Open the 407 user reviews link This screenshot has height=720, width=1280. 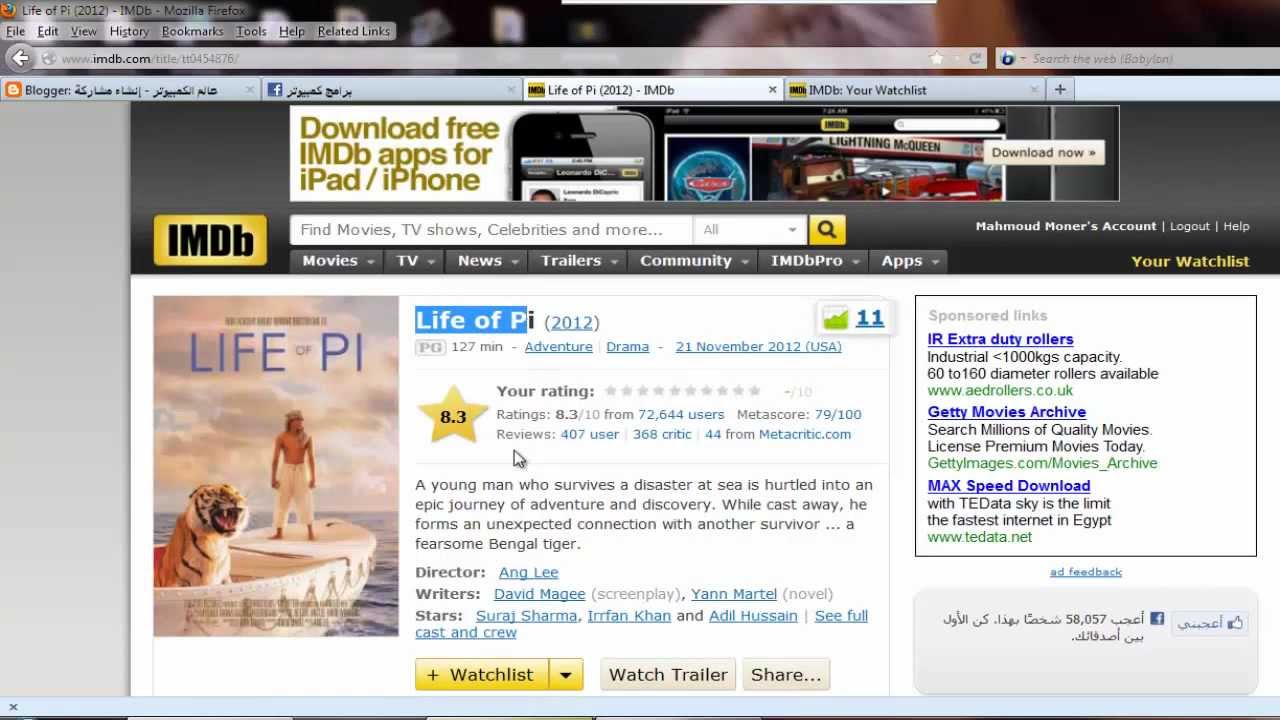click(589, 435)
